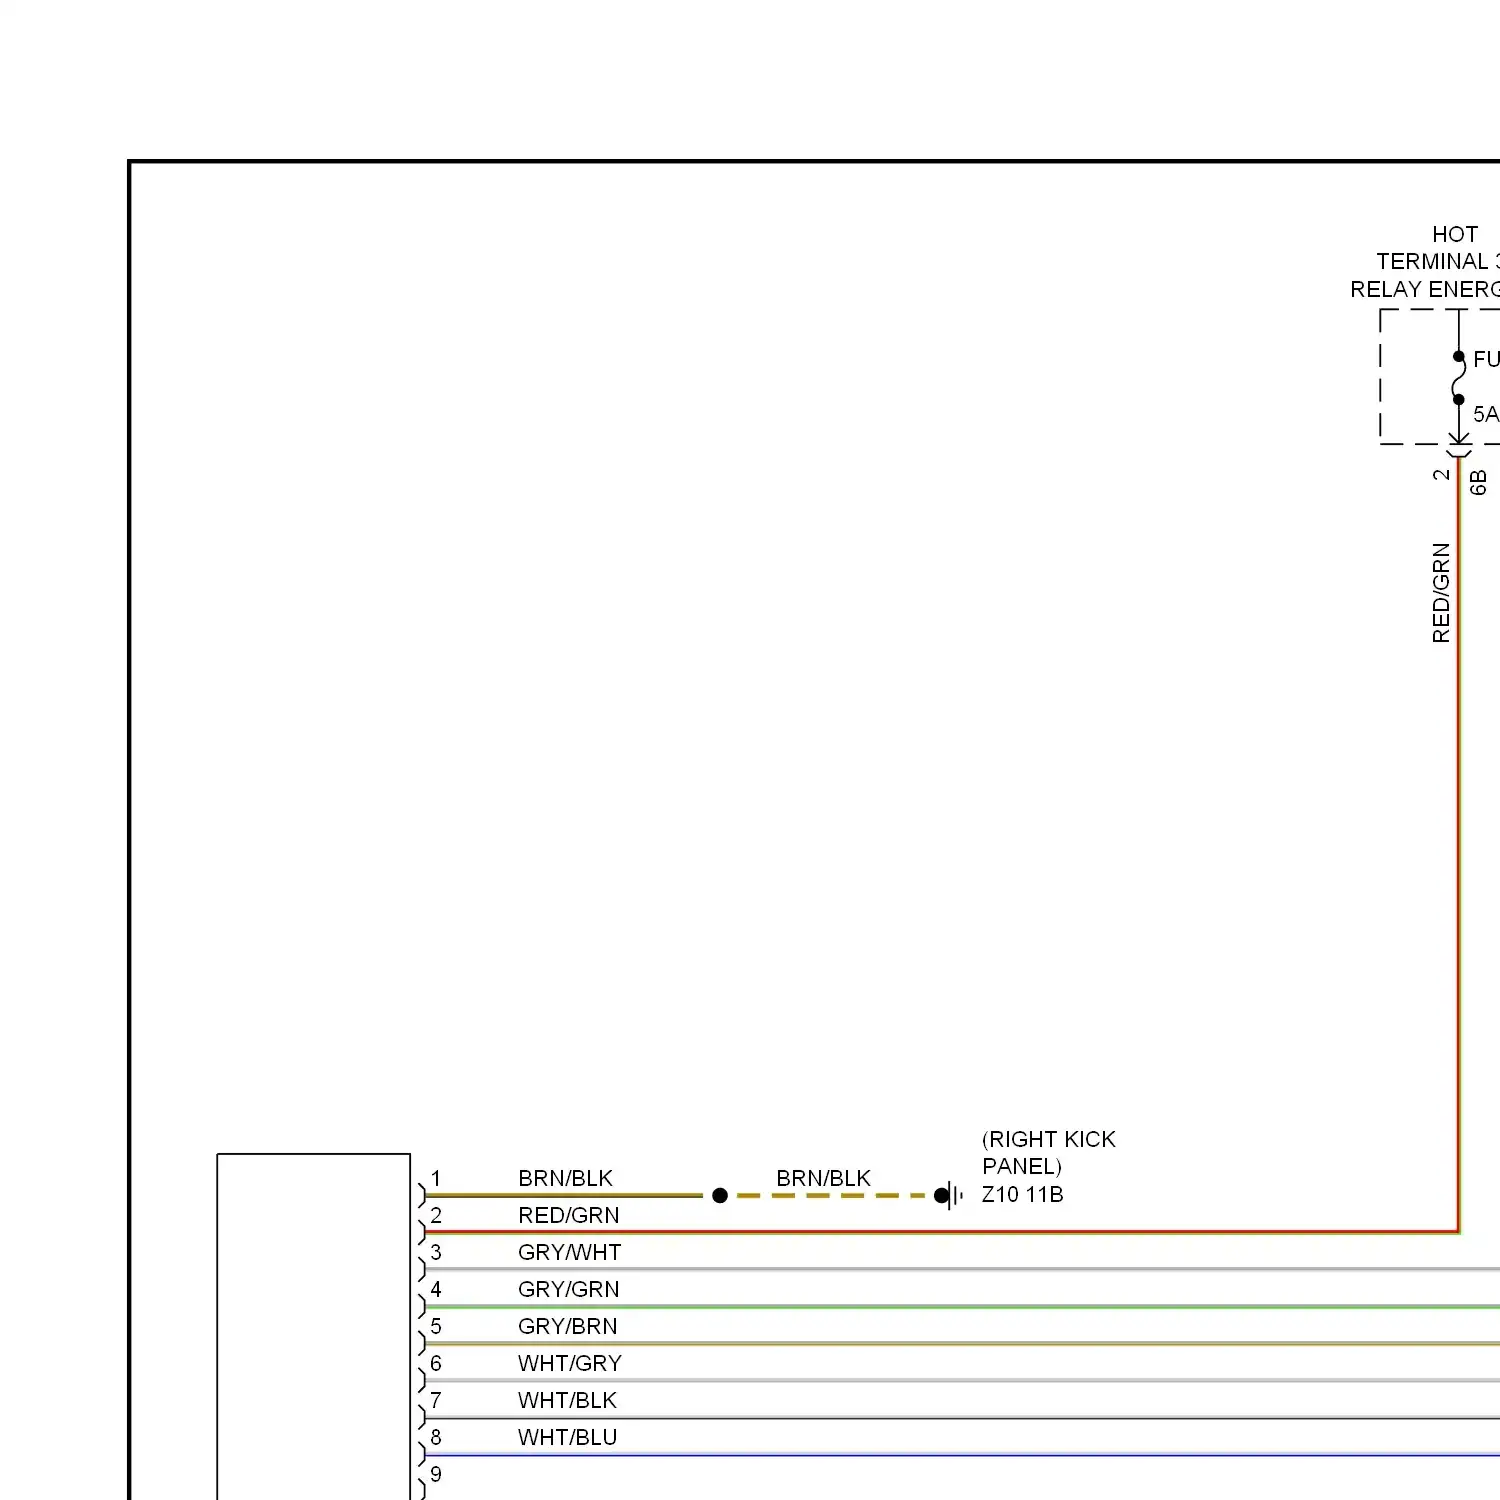Select the WHT/BLK wire label

(567, 1400)
